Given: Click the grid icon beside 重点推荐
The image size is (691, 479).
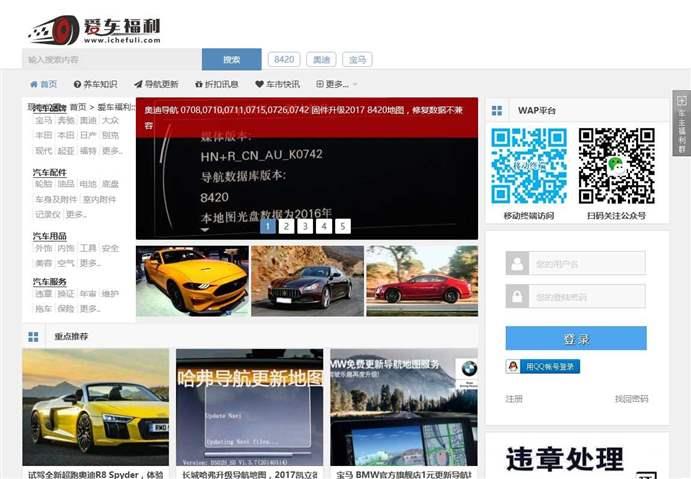Looking at the screenshot, I should 33,337.
